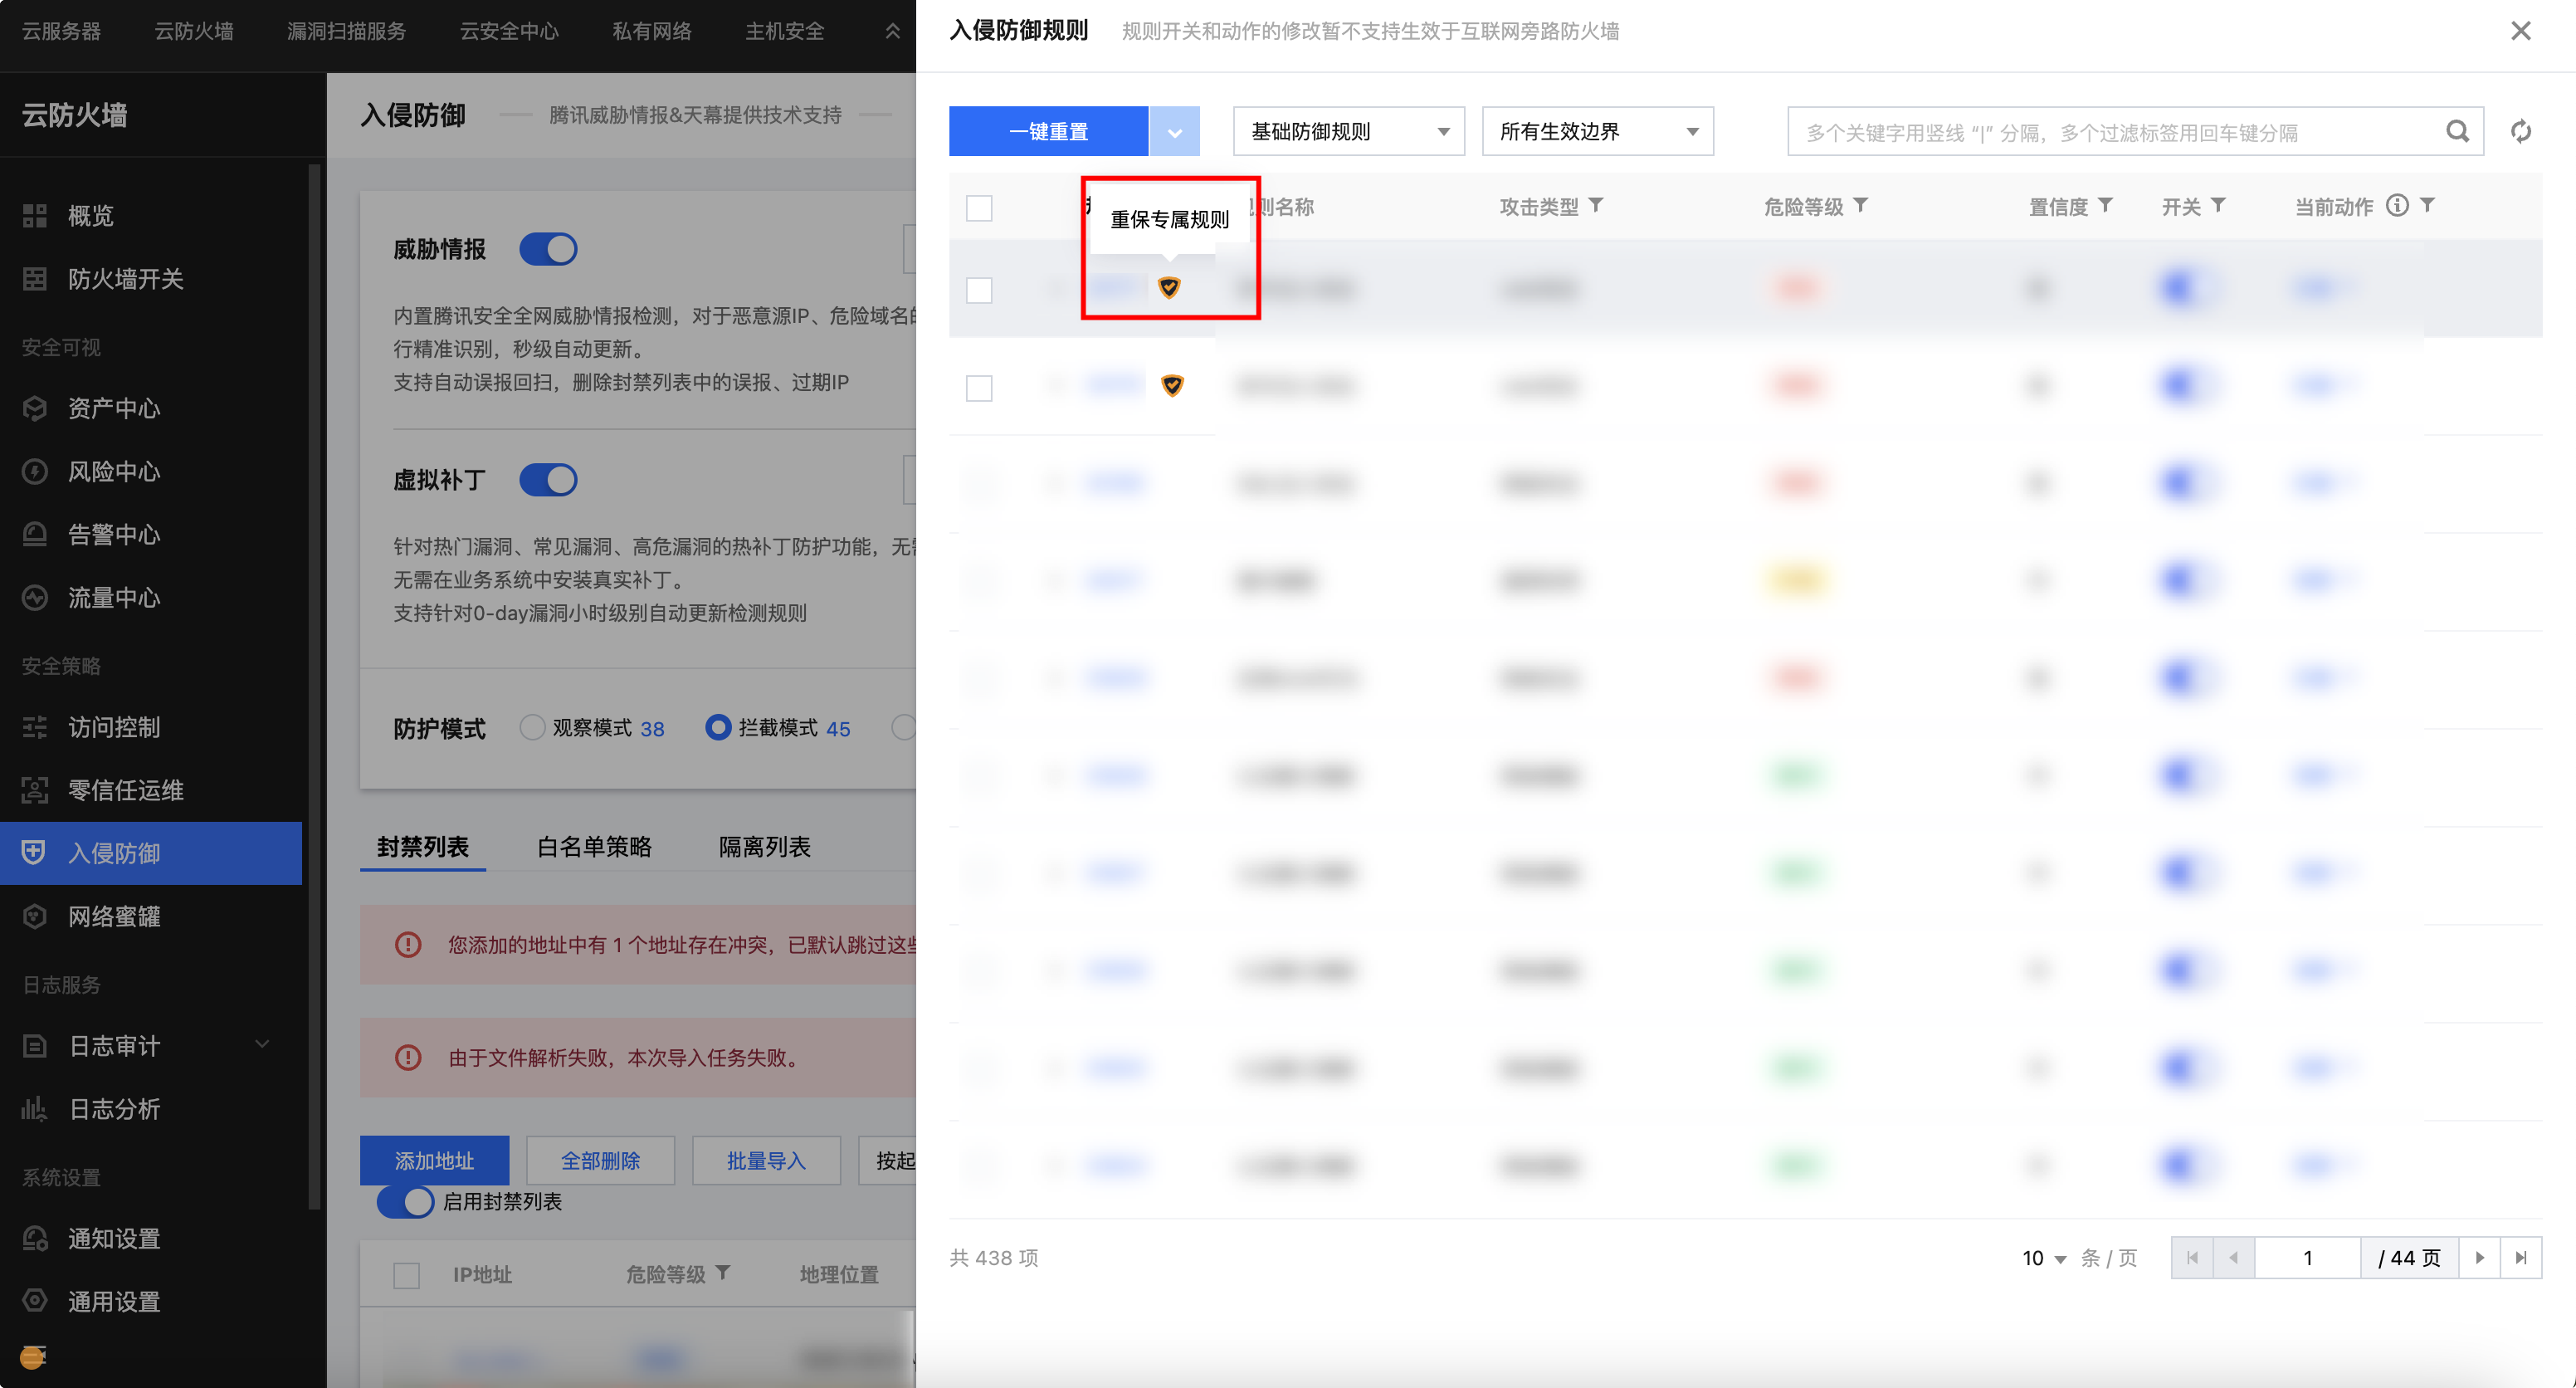Switch to the 白名单策略 tab
The width and height of the screenshot is (2576, 1388).
(594, 847)
